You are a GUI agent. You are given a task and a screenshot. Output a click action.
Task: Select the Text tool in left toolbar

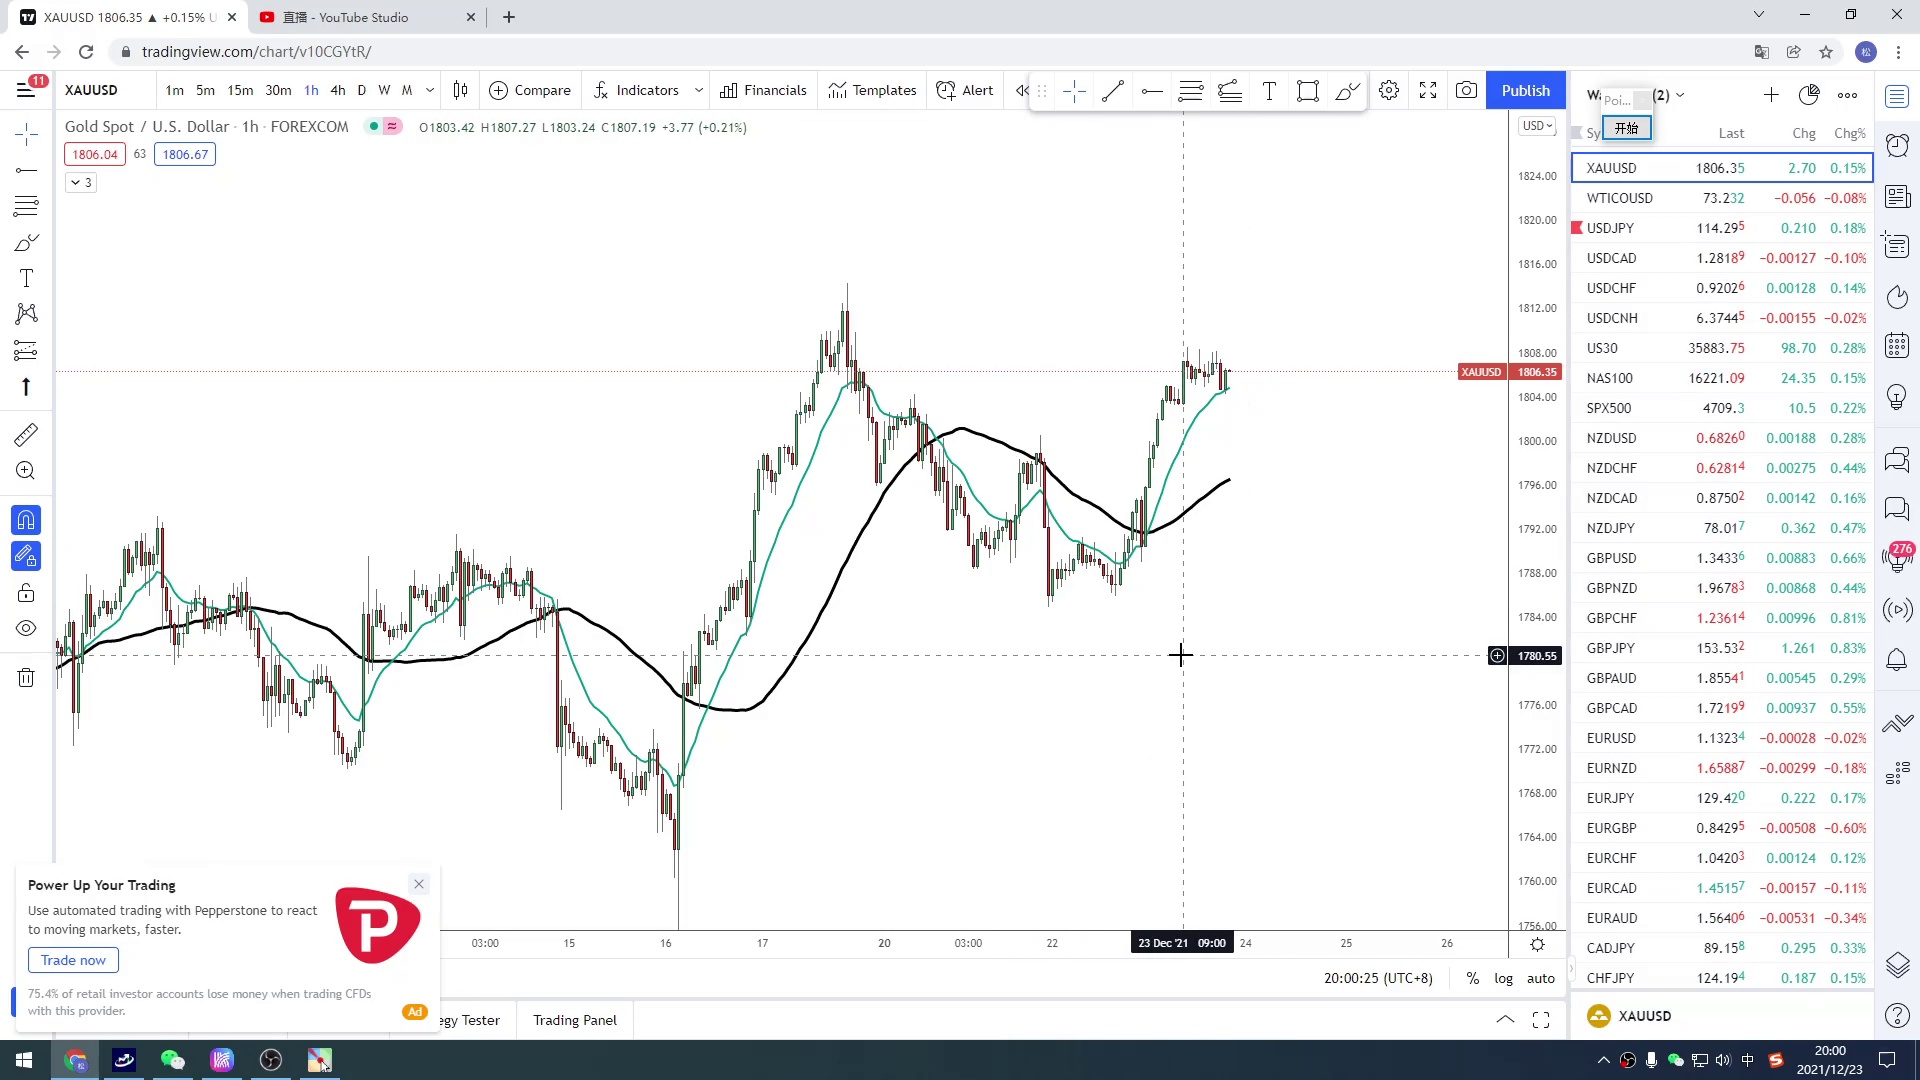coord(26,279)
